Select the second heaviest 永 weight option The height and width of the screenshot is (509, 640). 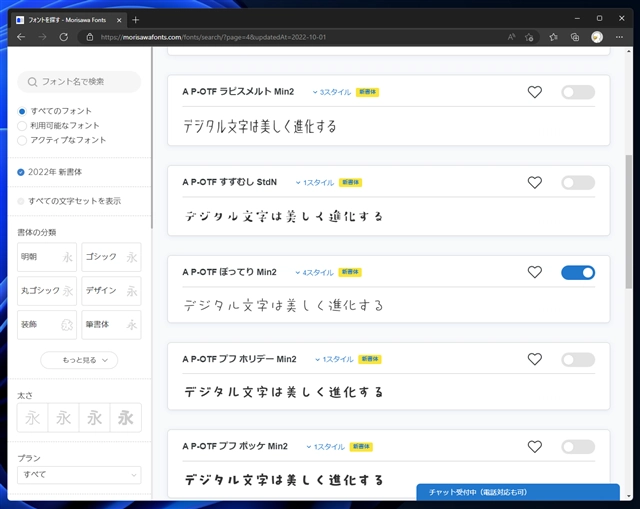tap(94, 418)
